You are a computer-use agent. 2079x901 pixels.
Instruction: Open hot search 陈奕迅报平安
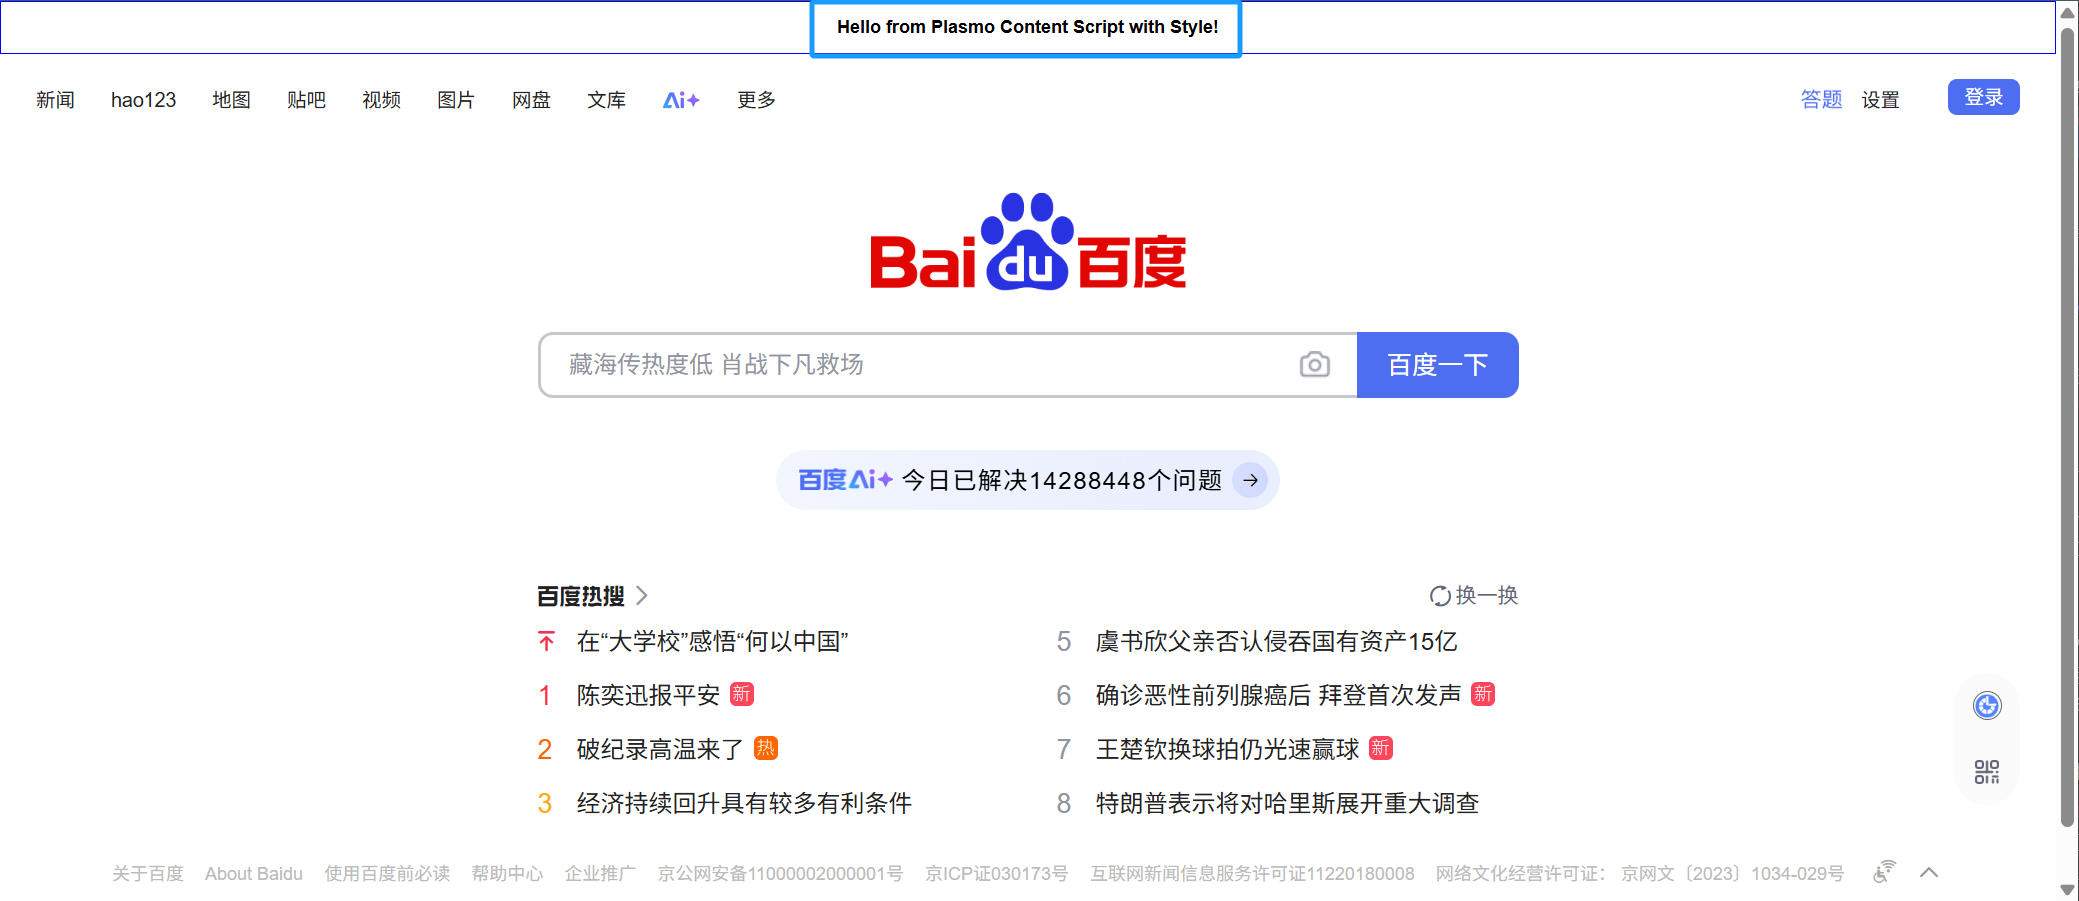coord(648,695)
